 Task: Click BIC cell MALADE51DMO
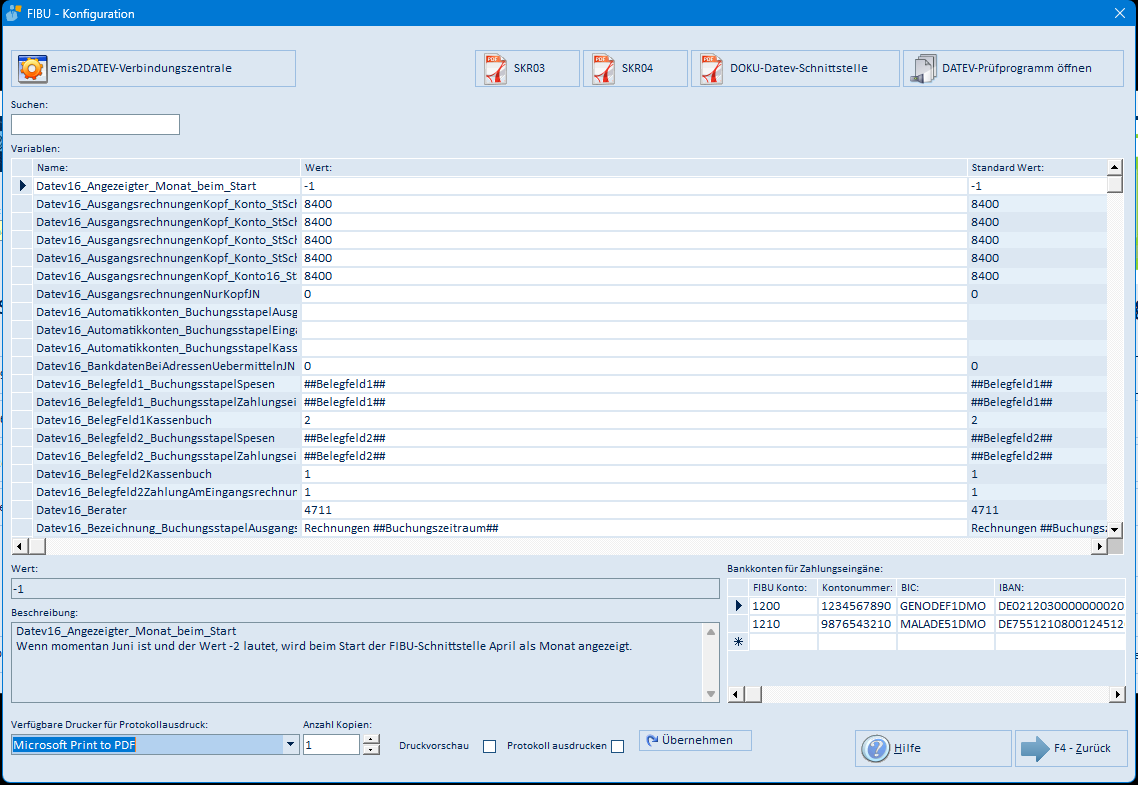tap(946, 624)
